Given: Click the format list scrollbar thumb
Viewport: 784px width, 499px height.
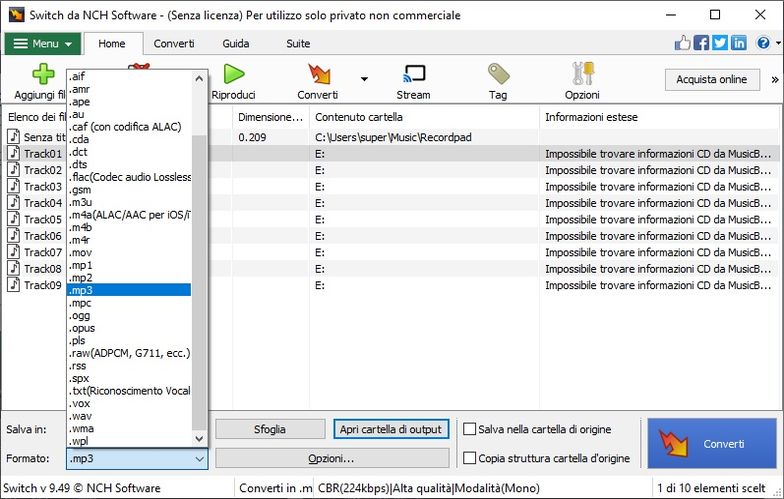Looking at the screenshot, I should pos(199,282).
